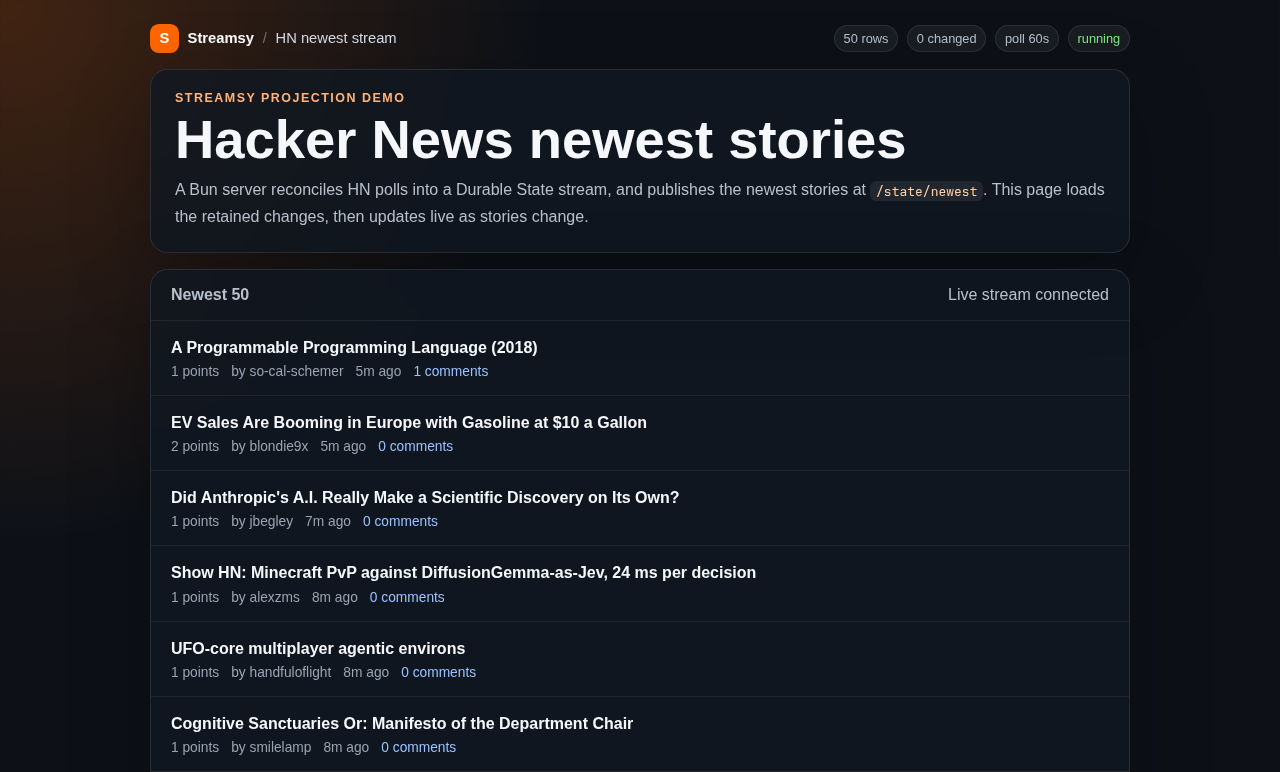1280x772 pixels.
Task: Click the Live stream connected status
Action: click(1028, 295)
